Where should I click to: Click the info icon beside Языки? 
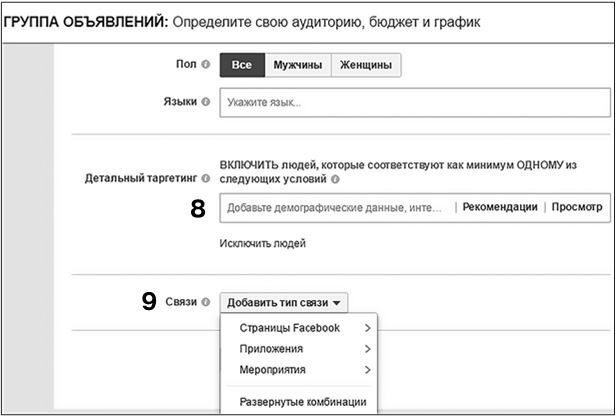tap(206, 102)
